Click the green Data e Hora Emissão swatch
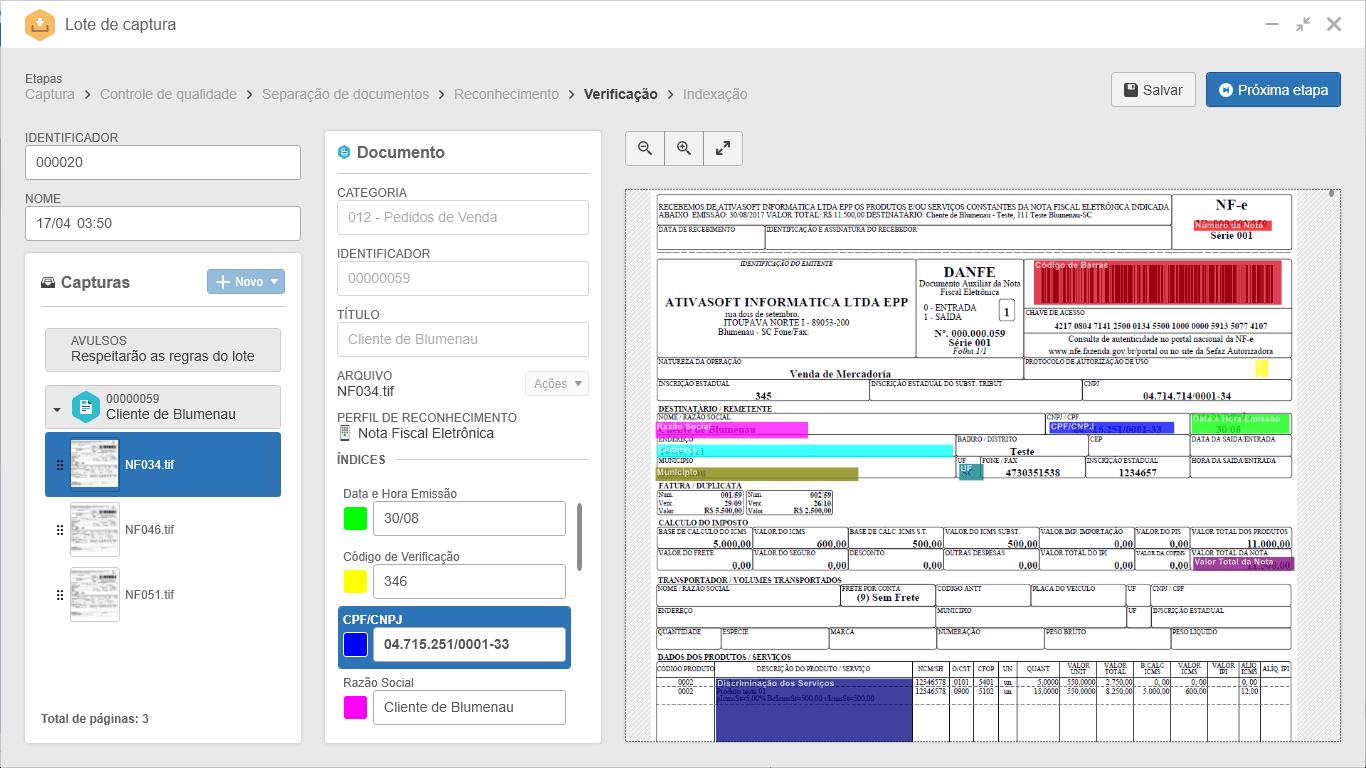Viewport: 1366px width, 768px height. point(355,518)
